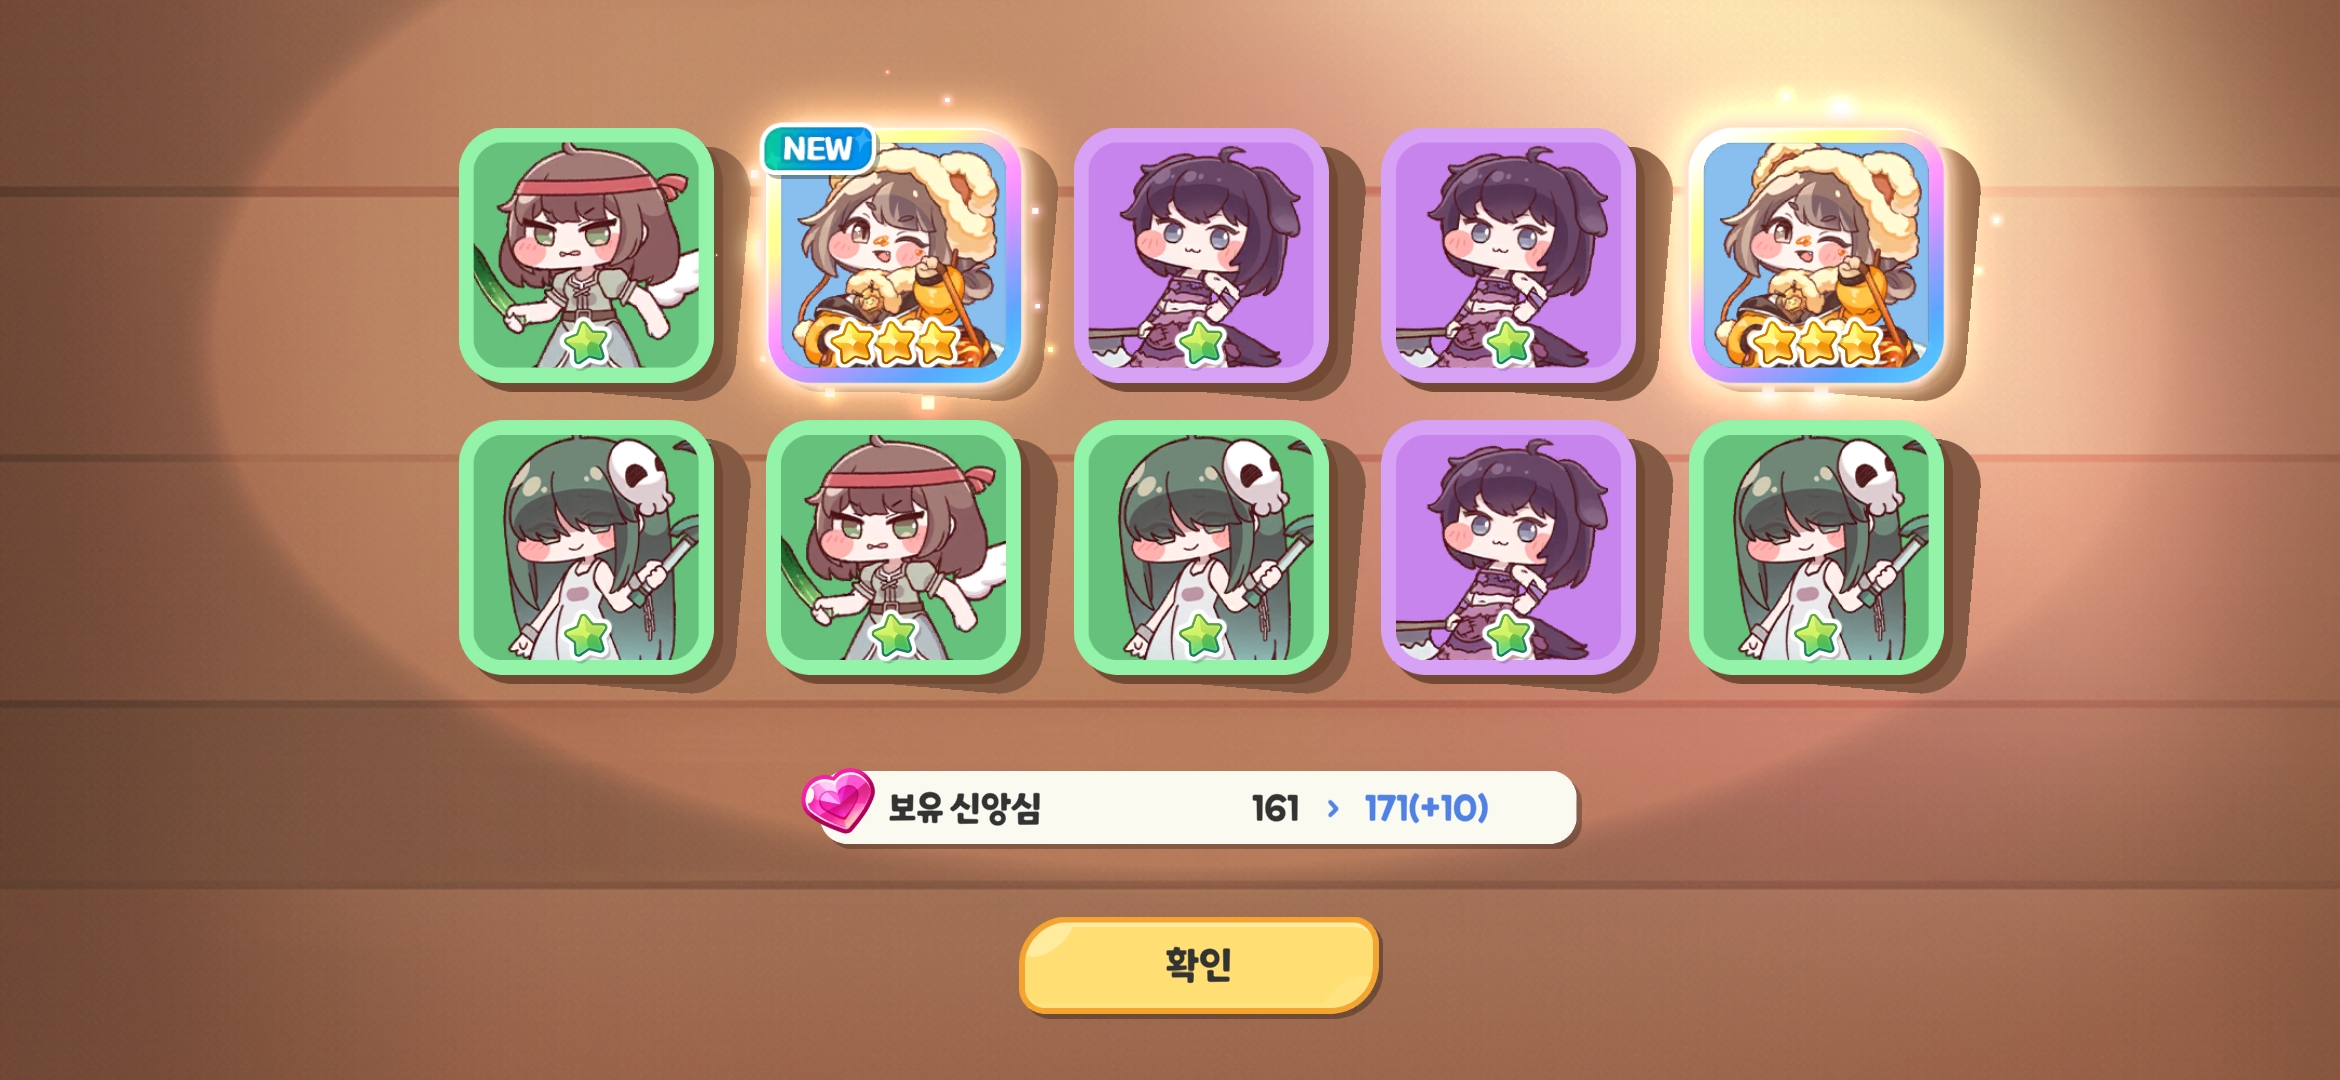Screen dimensions: 2340x1080
Task: Click the 161 previous faith value
Action: (1275, 808)
